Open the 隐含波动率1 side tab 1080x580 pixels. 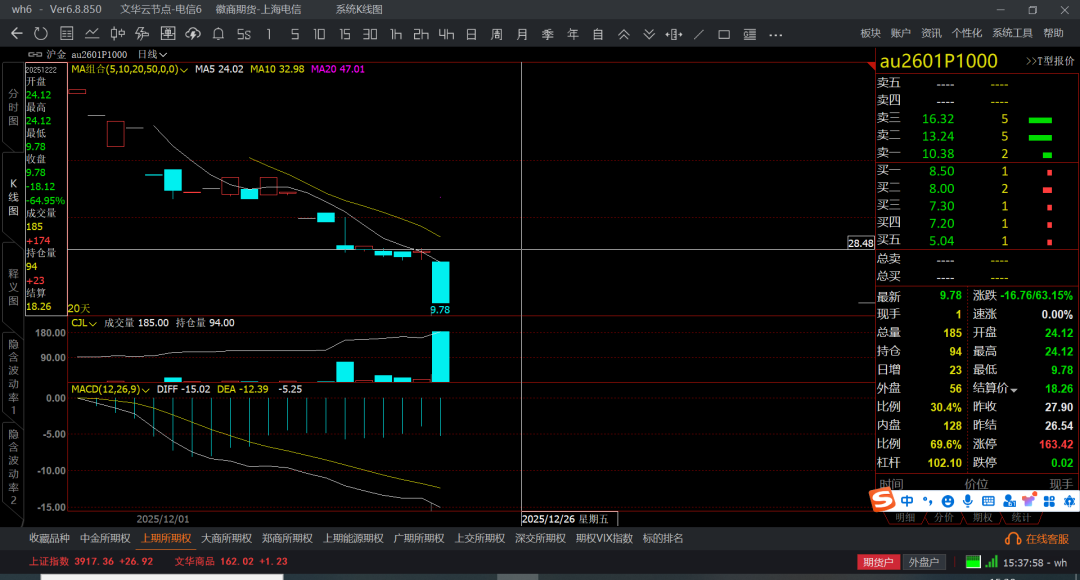click(13, 377)
